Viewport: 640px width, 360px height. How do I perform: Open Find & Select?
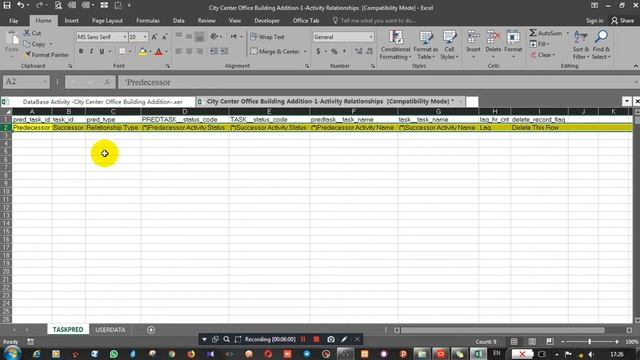601,45
